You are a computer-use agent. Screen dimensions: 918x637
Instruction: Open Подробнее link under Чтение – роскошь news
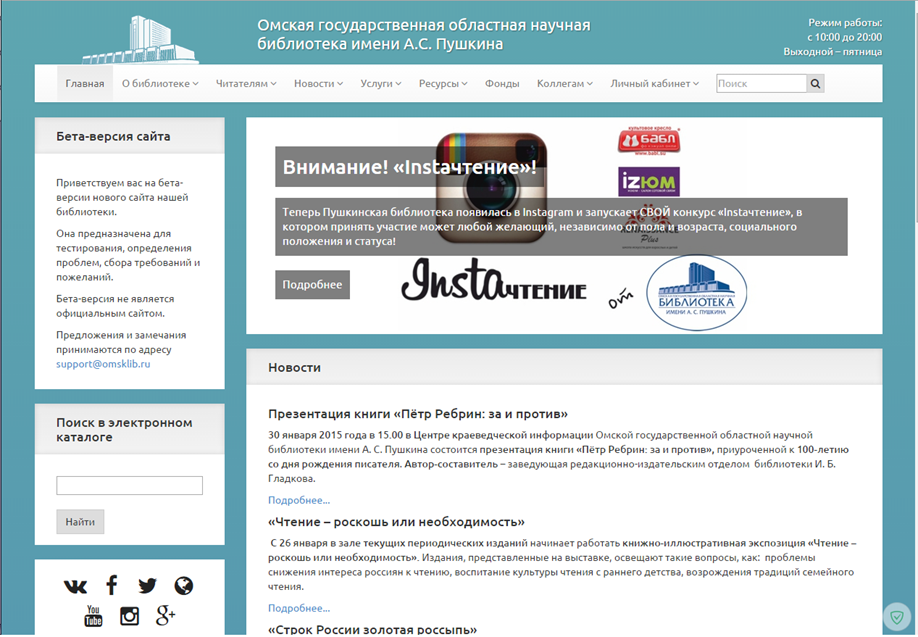(x=299, y=608)
